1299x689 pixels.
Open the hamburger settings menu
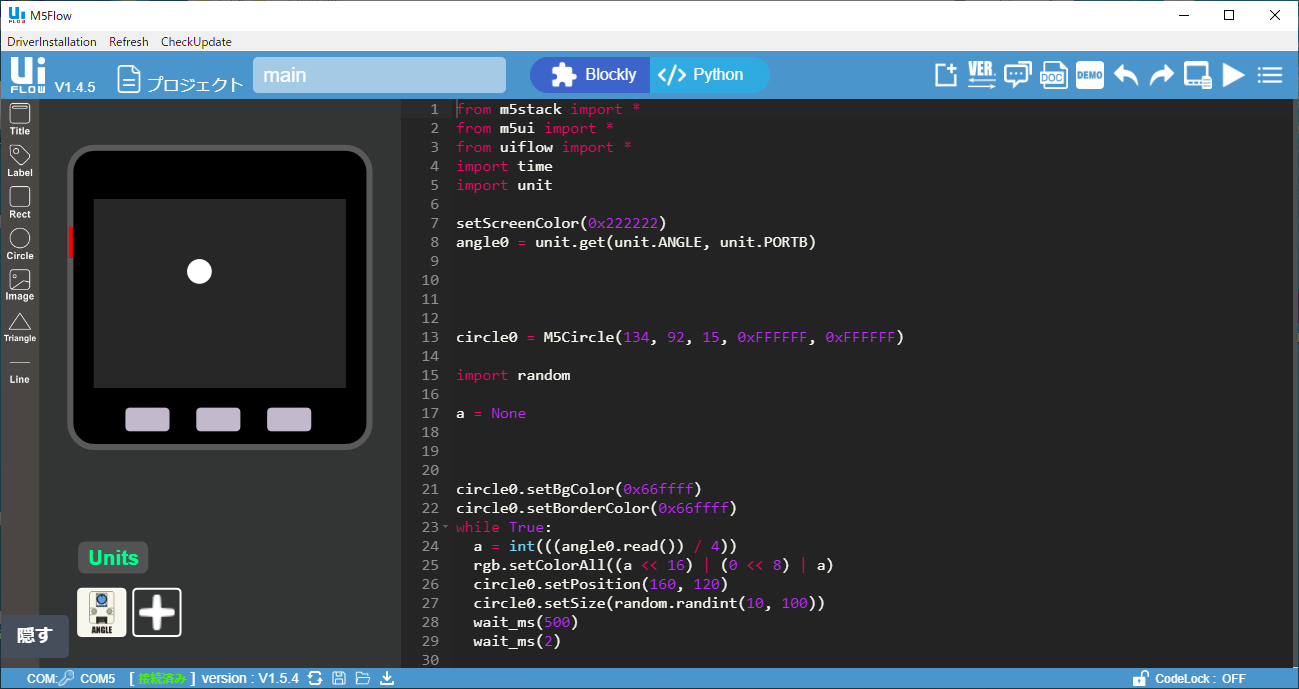1269,75
